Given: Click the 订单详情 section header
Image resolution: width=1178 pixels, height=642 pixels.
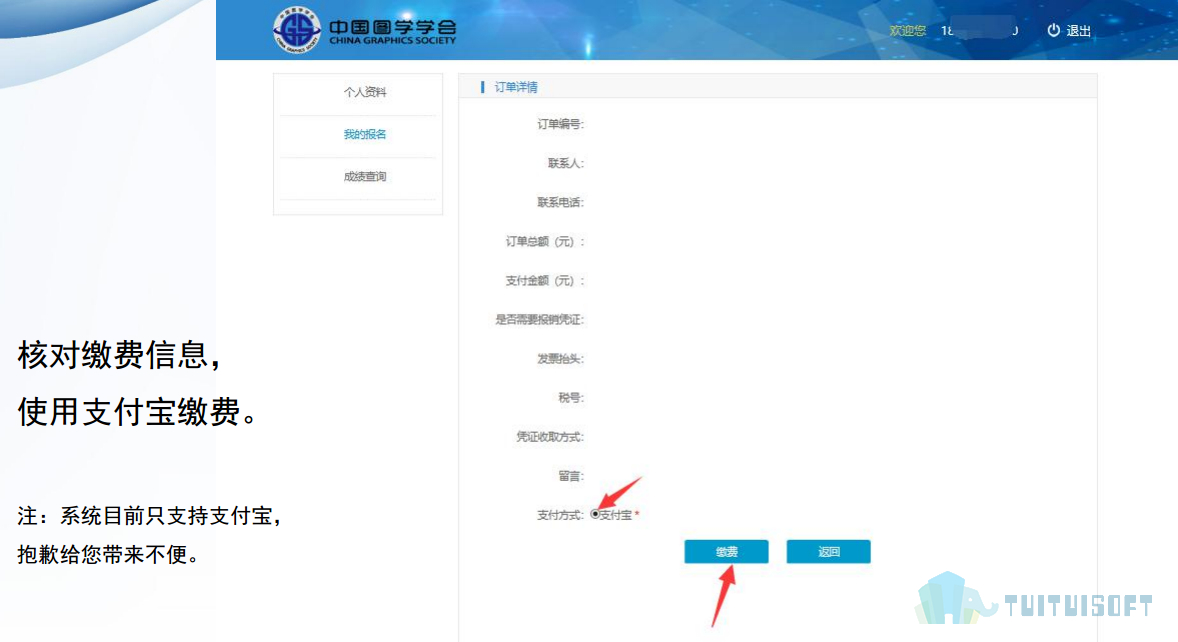Looking at the screenshot, I should click(515, 87).
